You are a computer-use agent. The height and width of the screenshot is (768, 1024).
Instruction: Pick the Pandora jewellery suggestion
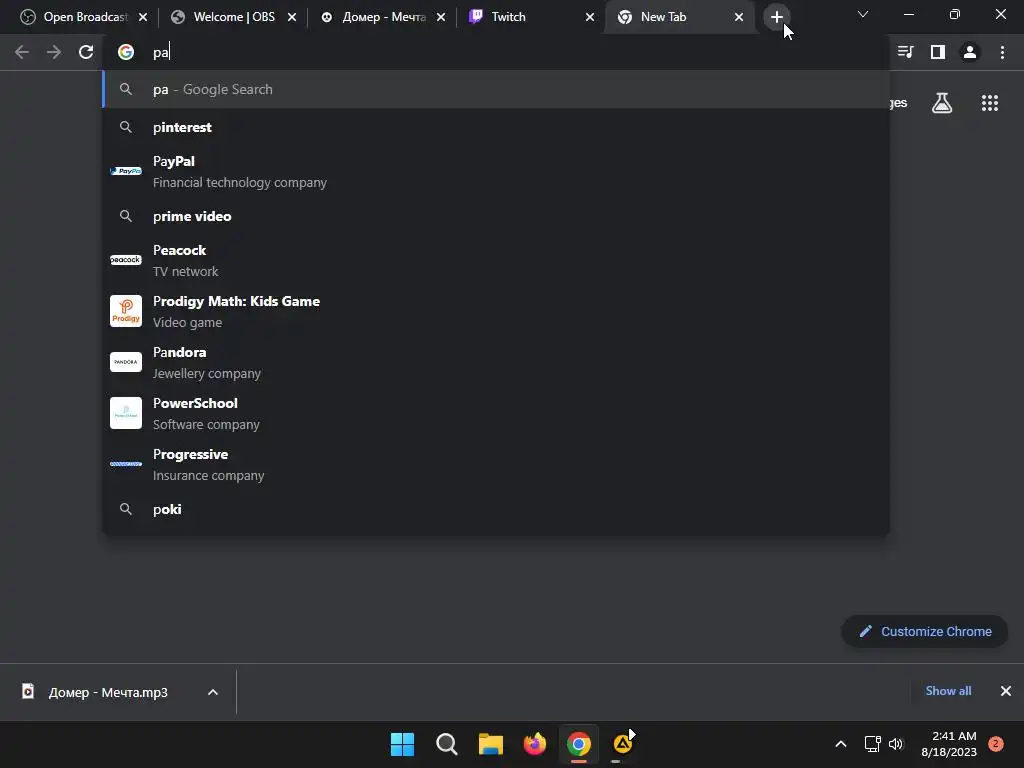(496, 362)
